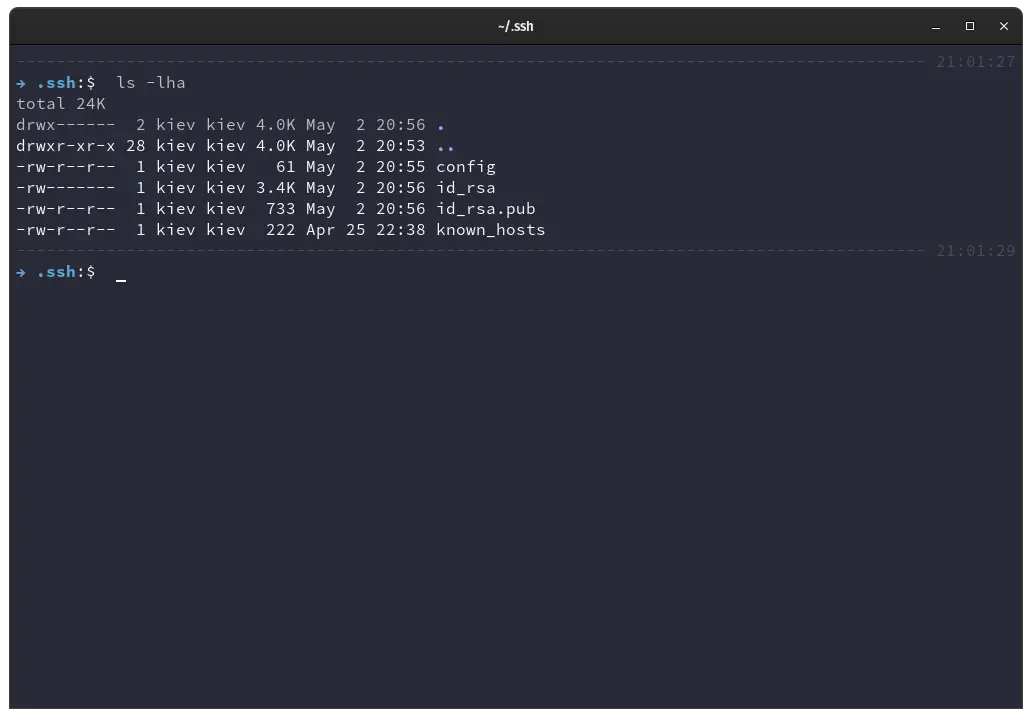Screen dimensions: 1032x718
Task: Click the timestamp 21:01:27
Action: (975, 62)
